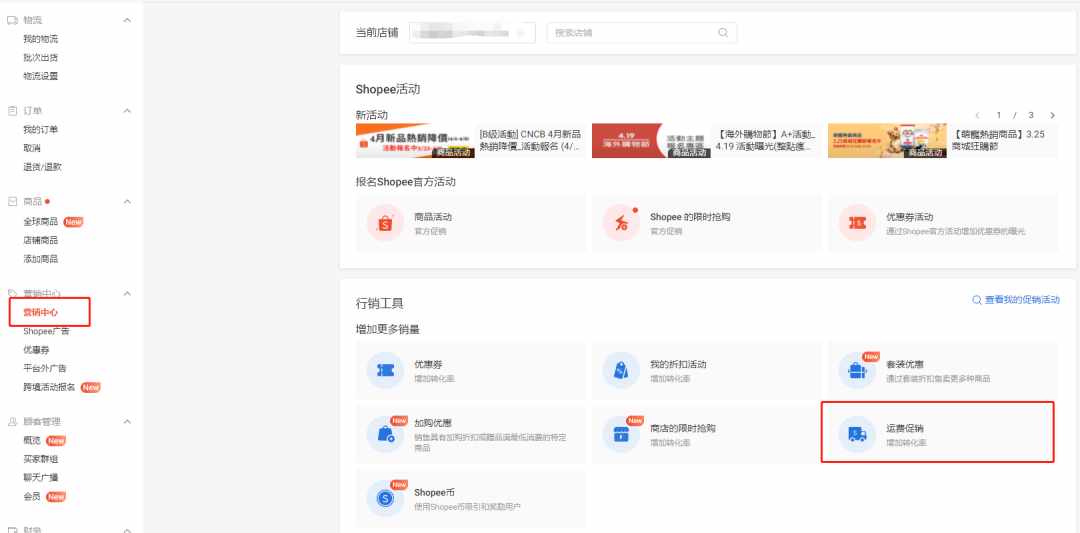Open 平台外广告 in sidebar

(x=45, y=368)
